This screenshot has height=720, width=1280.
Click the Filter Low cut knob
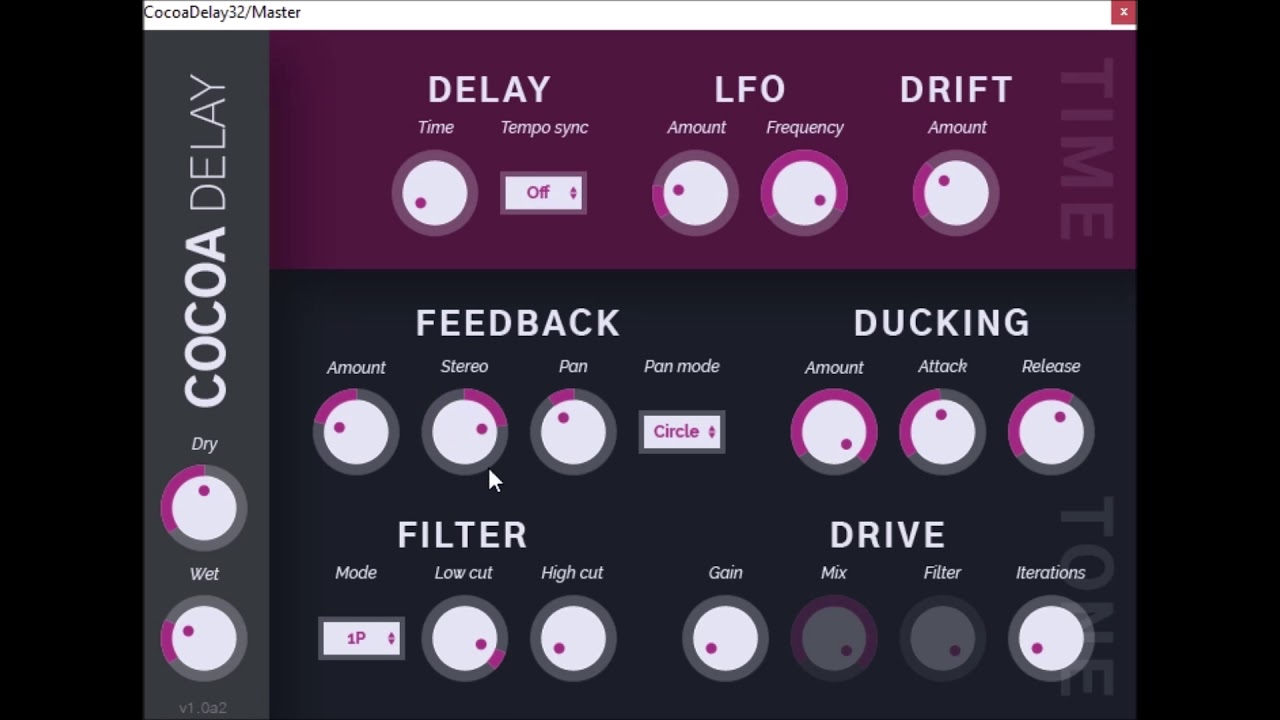pyautogui.click(x=465, y=638)
